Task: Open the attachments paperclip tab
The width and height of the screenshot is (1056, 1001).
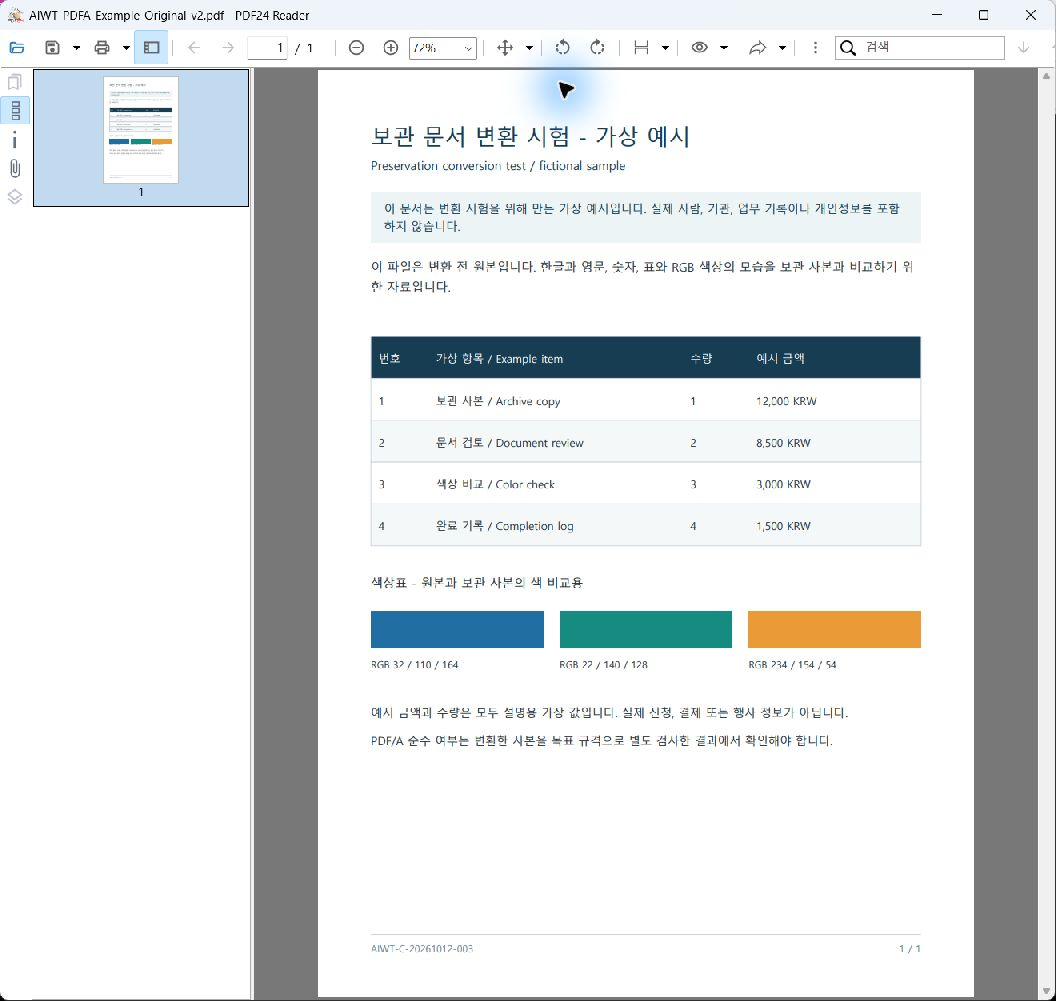Action: (x=15, y=168)
